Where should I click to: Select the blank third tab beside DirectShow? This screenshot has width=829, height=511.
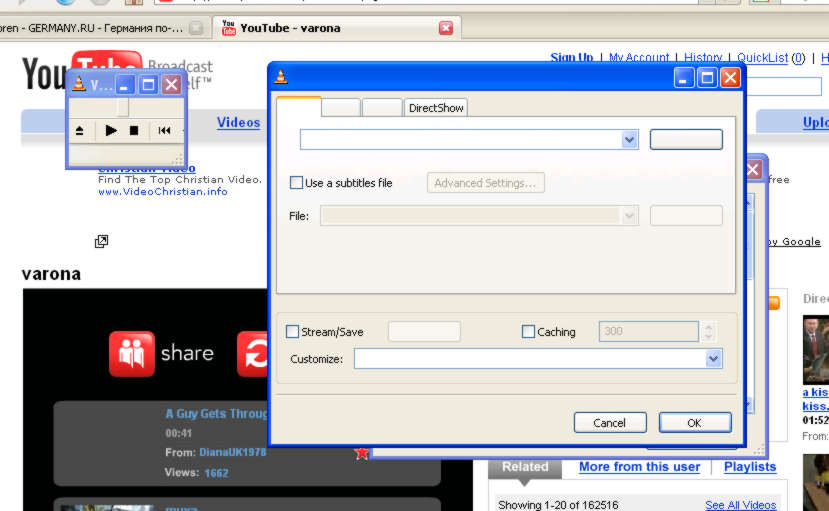click(382, 108)
